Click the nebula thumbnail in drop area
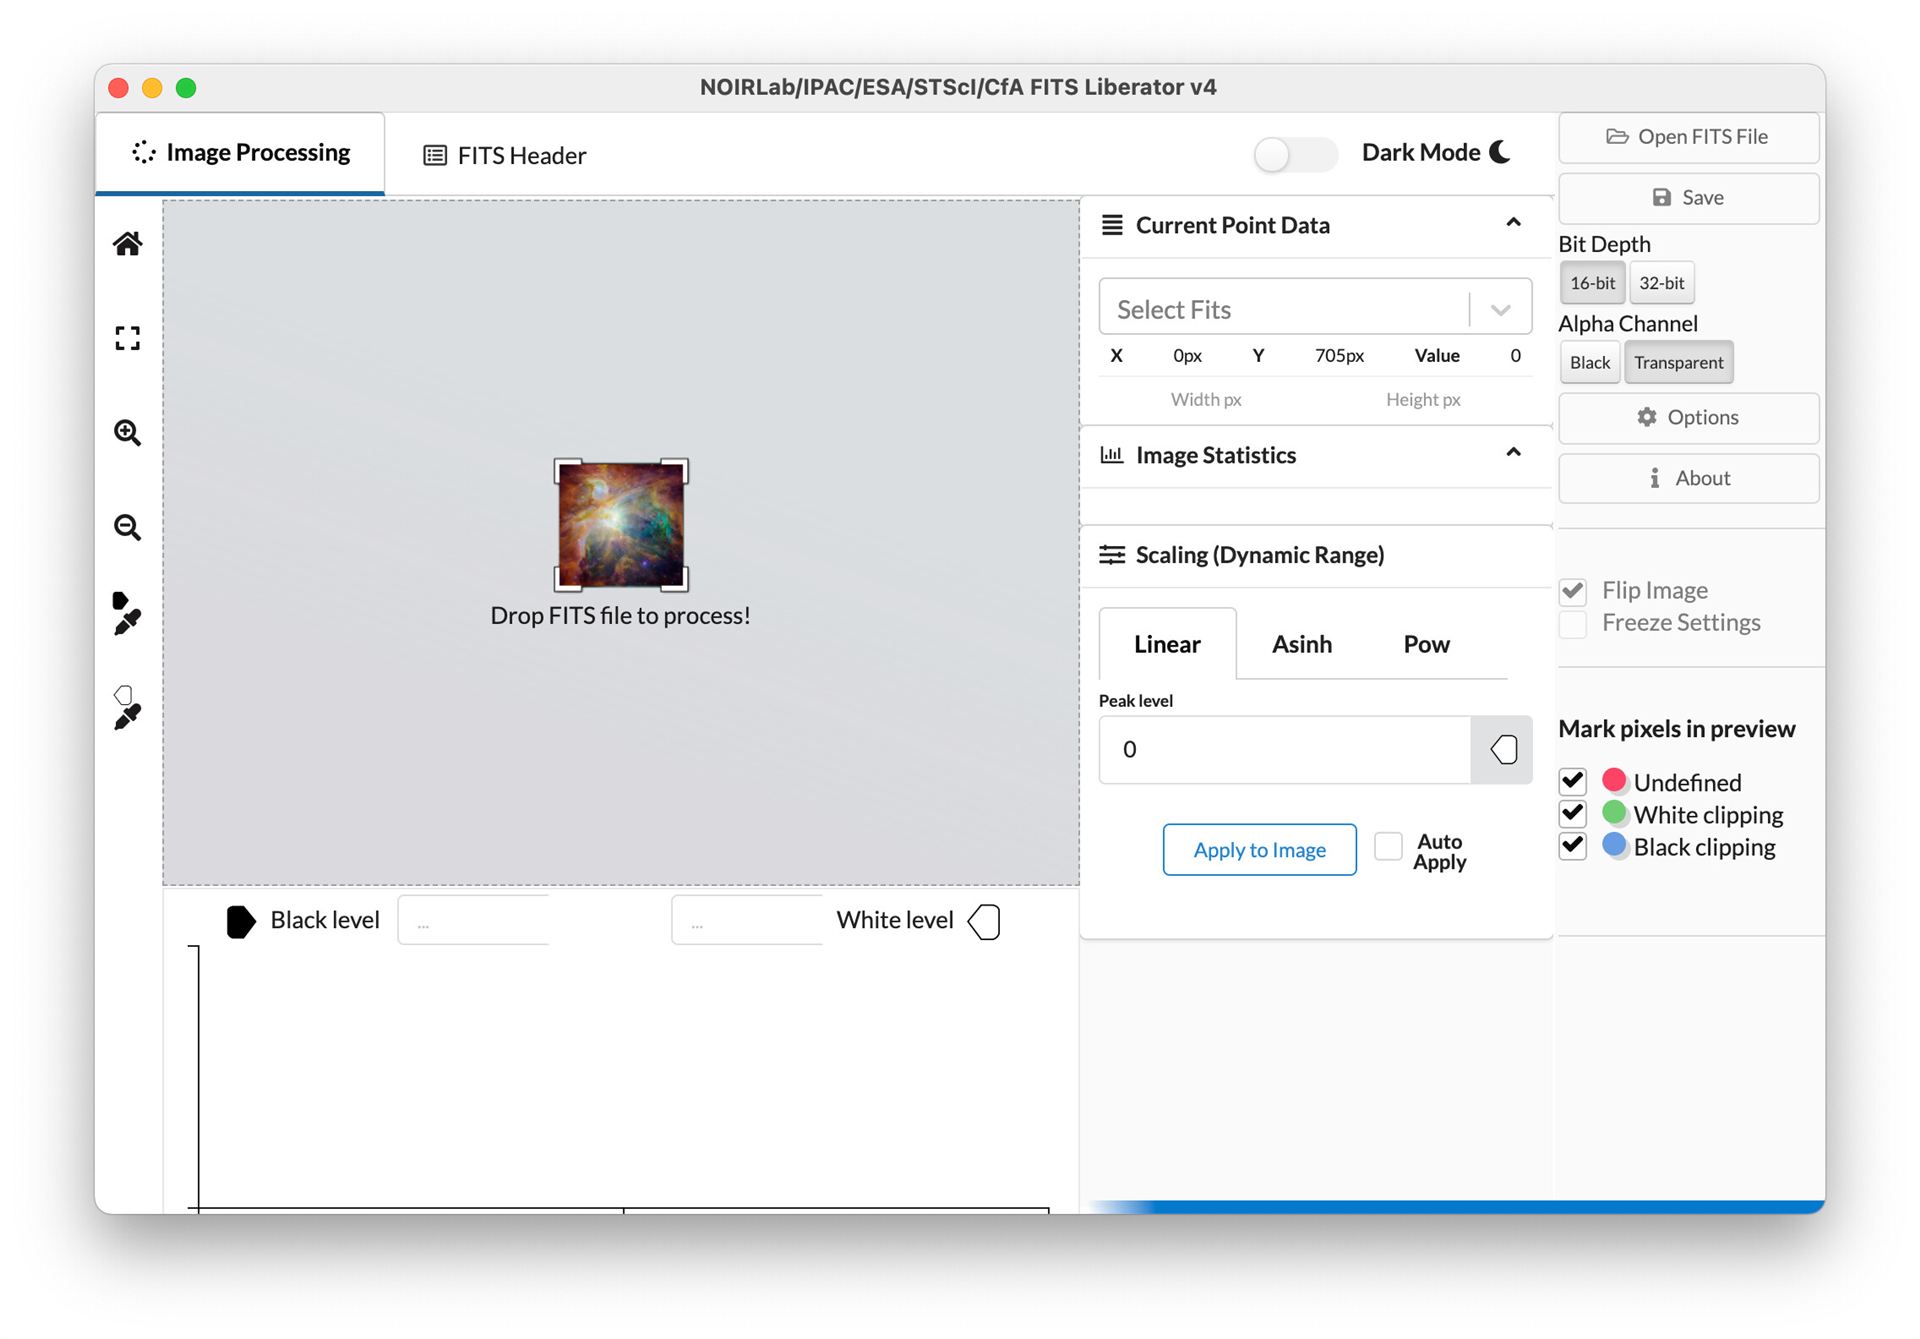This screenshot has width=1920, height=1339. (x=621, y=525)
